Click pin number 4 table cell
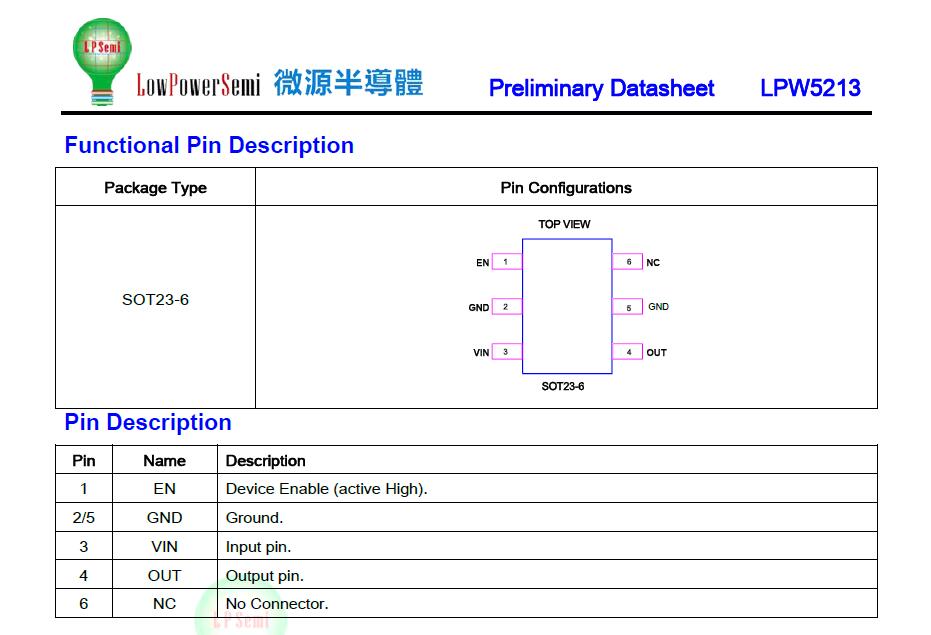 [84, 575]
